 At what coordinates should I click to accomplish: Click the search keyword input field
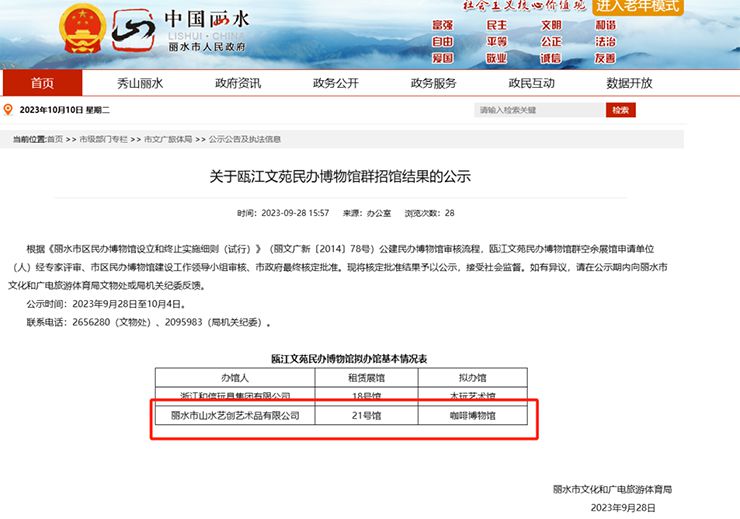pyautogui.click(x=538, y=110)
